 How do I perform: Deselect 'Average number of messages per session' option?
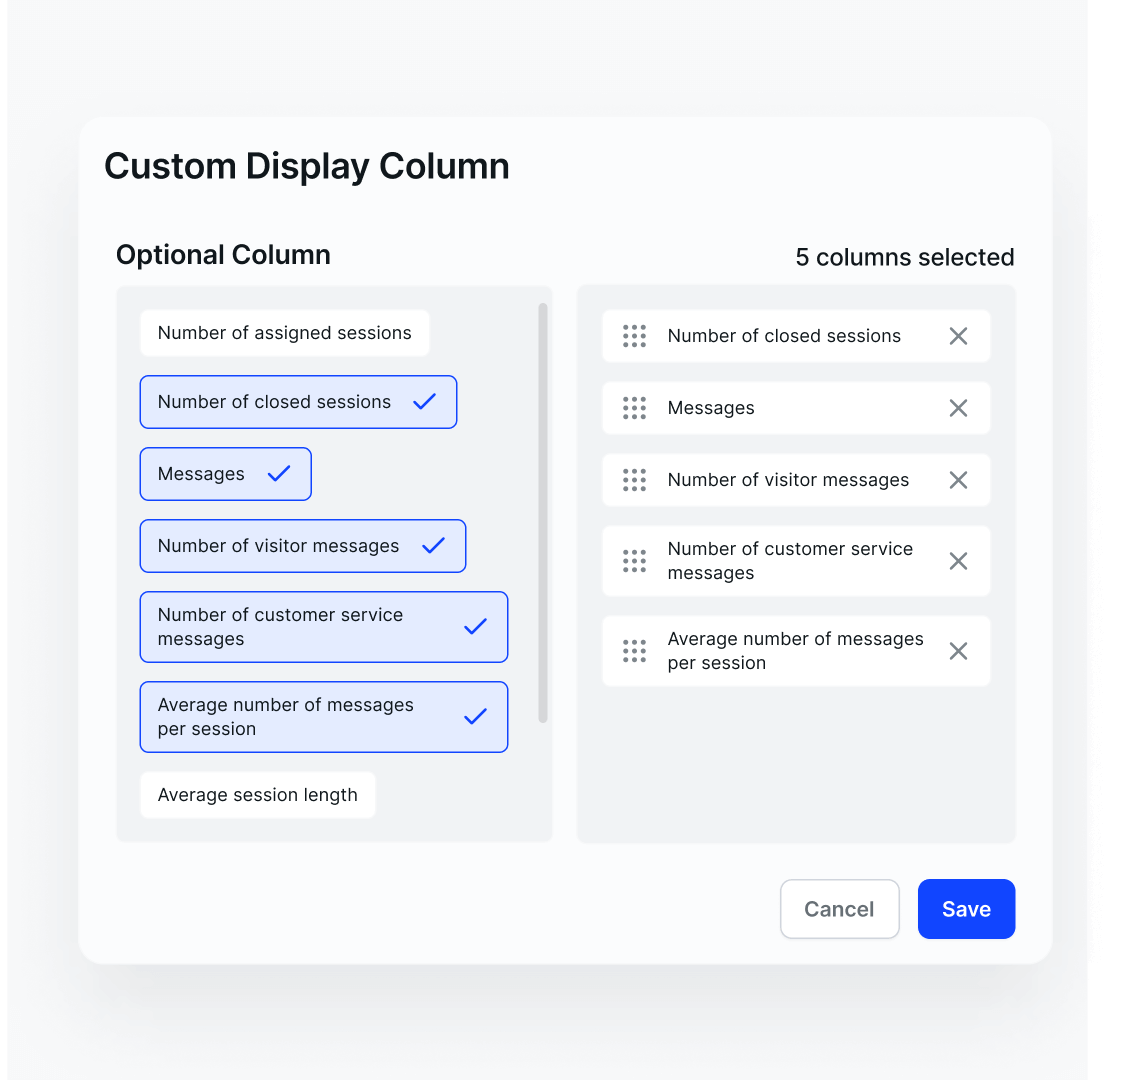pos(323,717)
